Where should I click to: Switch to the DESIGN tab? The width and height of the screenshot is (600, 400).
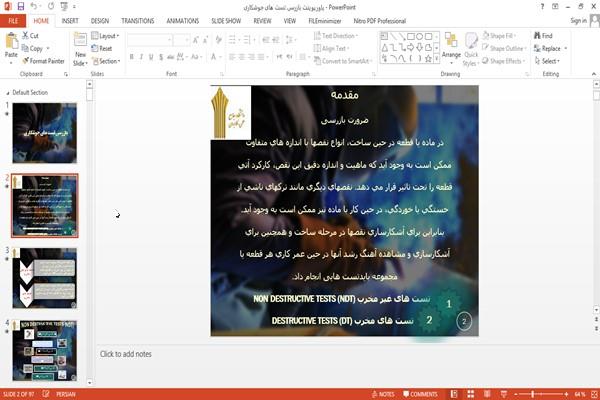click(100, 21)
